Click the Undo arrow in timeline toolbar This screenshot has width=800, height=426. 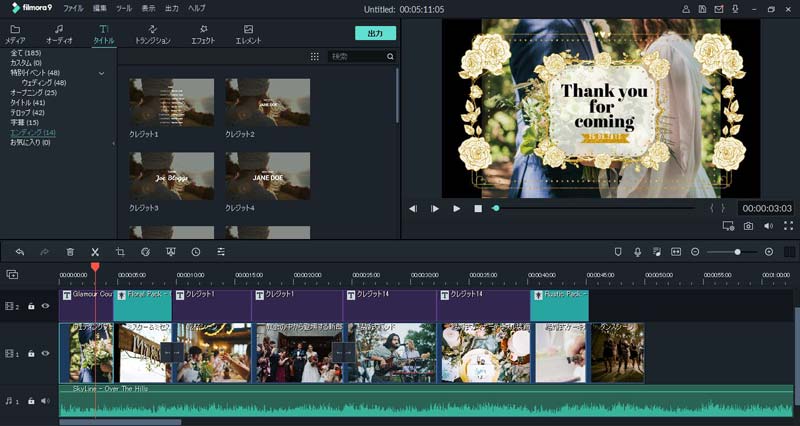pyautogui.click(x=20, y=252)
